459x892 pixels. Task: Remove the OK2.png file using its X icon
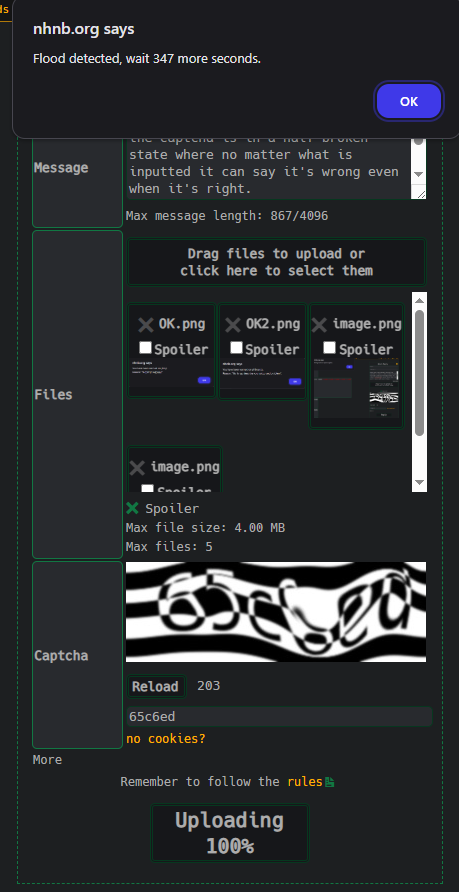(233, 325)
